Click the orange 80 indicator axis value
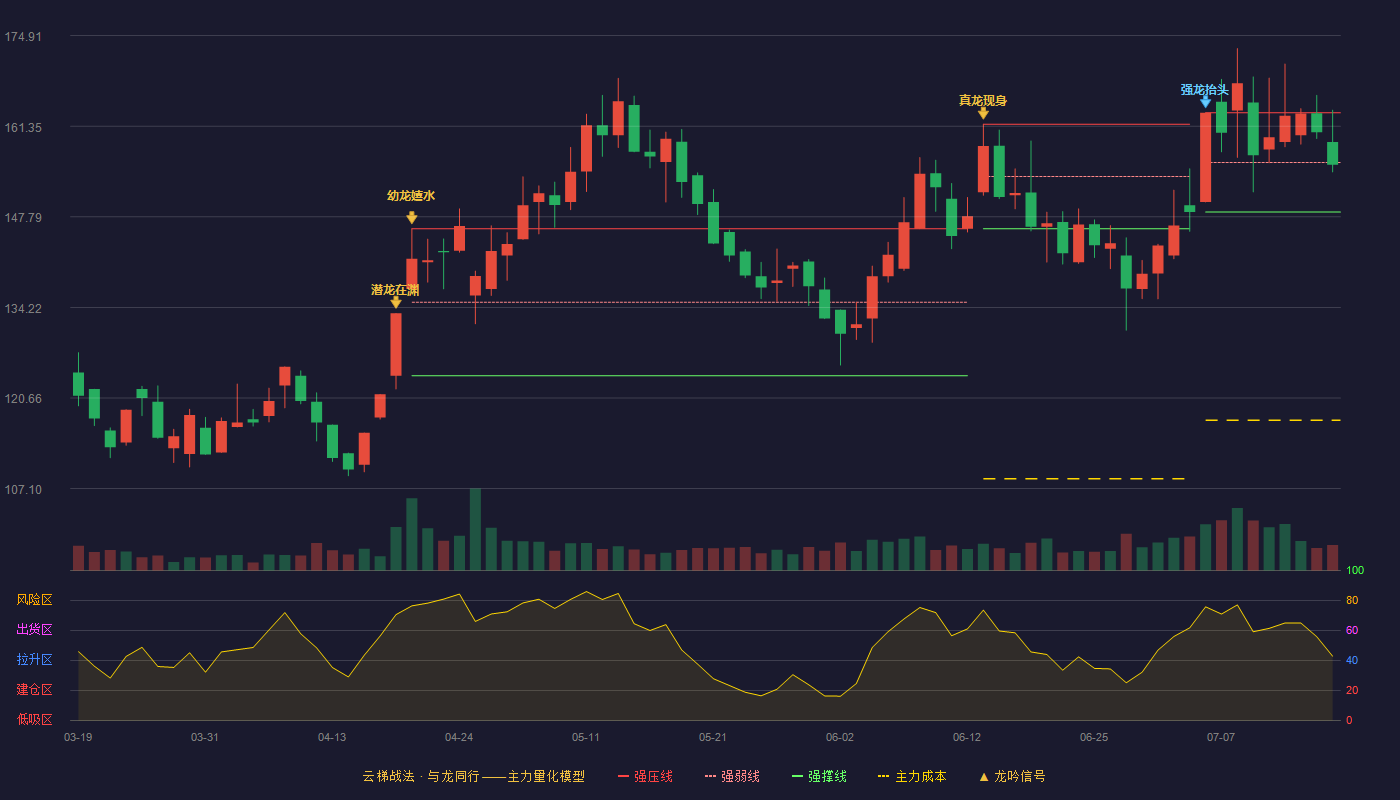Screen dimensions: 1400x800 [1352, 600]
